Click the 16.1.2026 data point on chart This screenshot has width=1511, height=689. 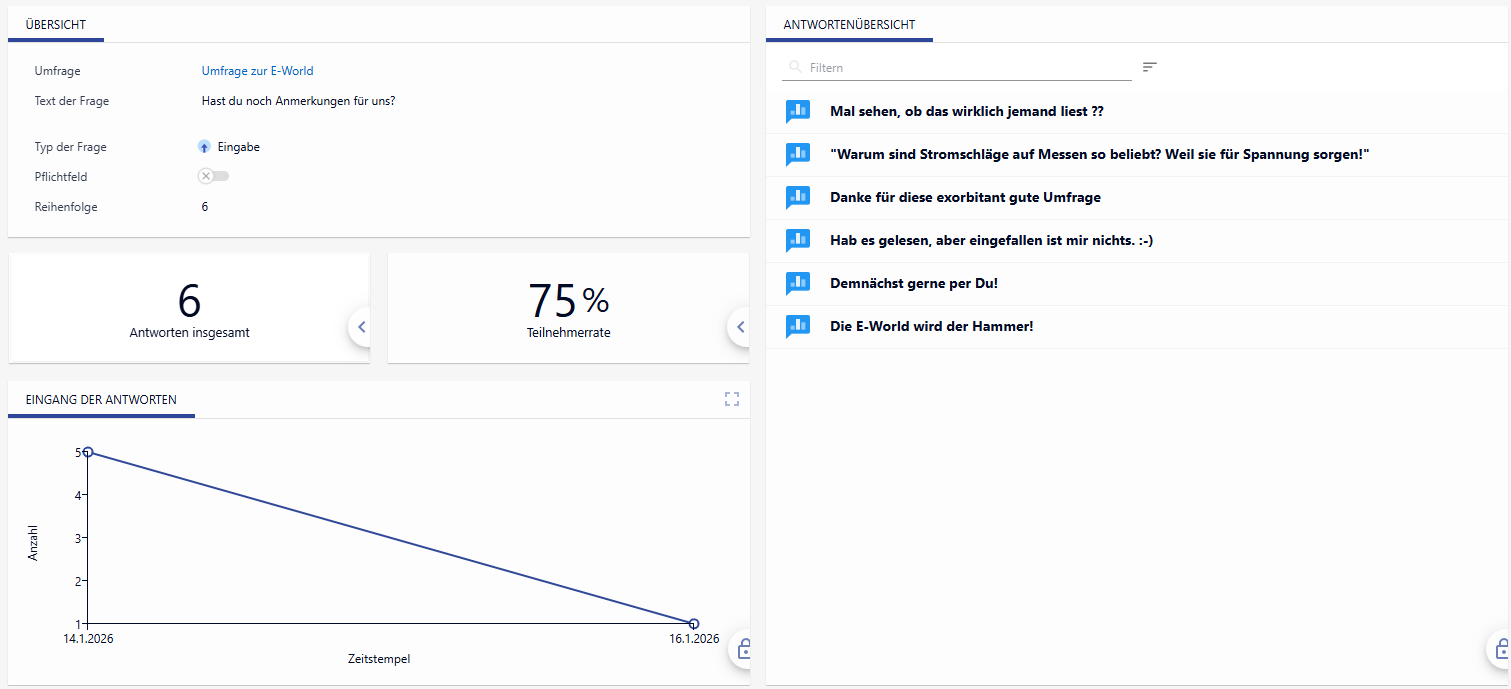pos(694,624)
